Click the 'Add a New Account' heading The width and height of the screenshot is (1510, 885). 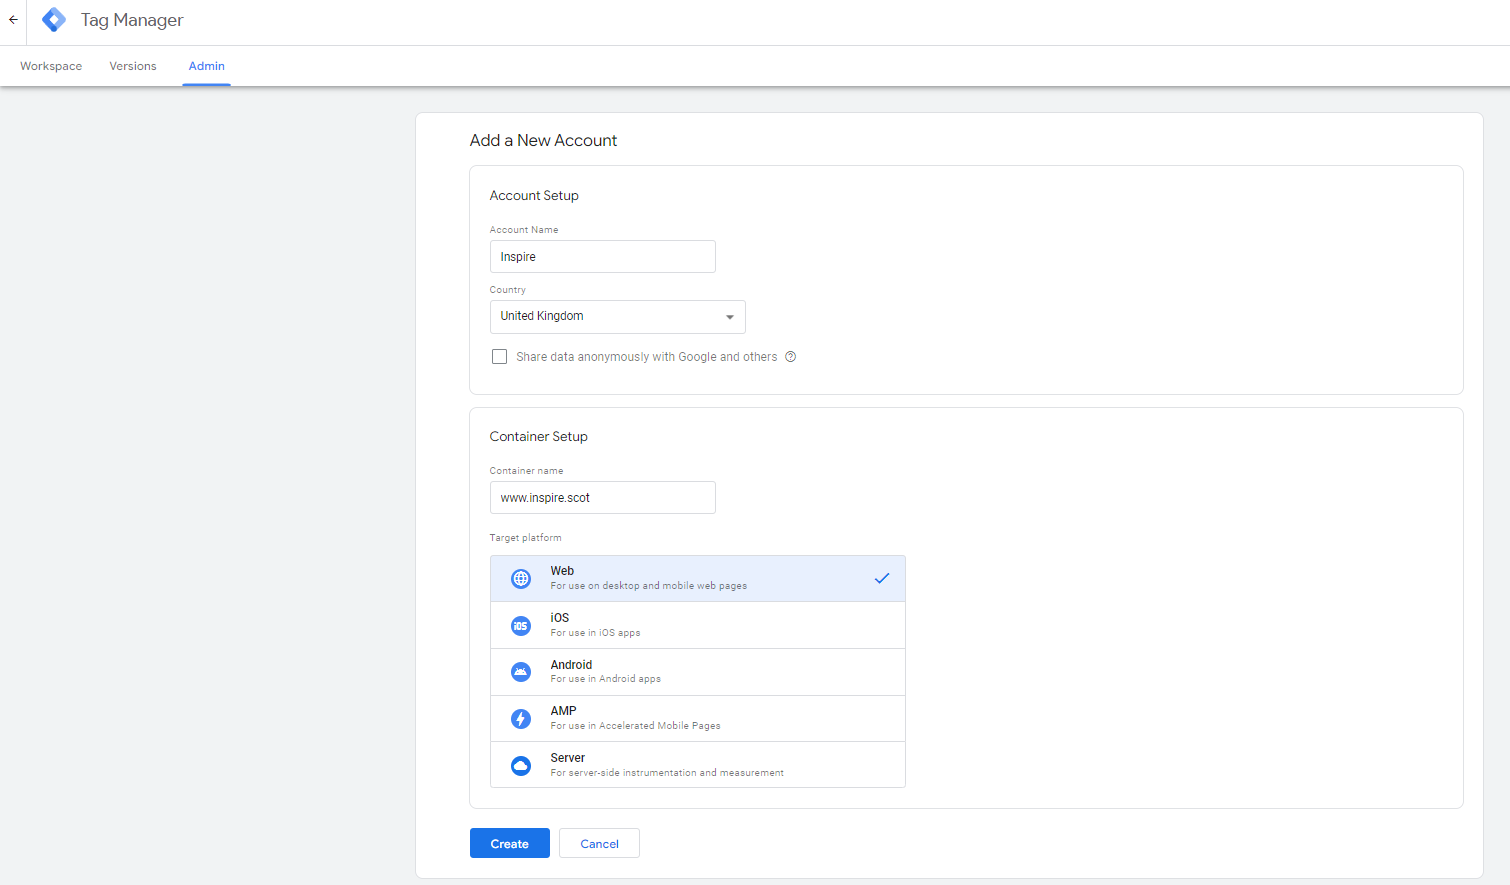(543, 141)
